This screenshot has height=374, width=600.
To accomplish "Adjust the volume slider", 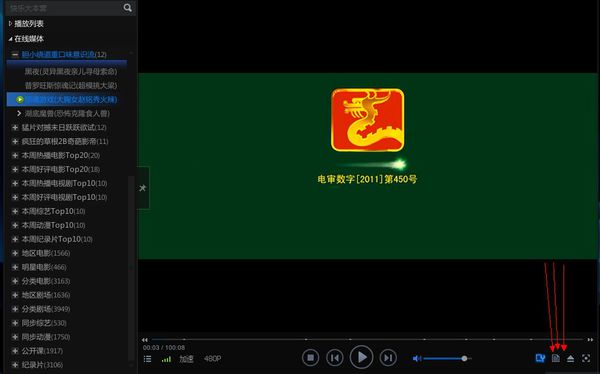I will coord(447,359).
